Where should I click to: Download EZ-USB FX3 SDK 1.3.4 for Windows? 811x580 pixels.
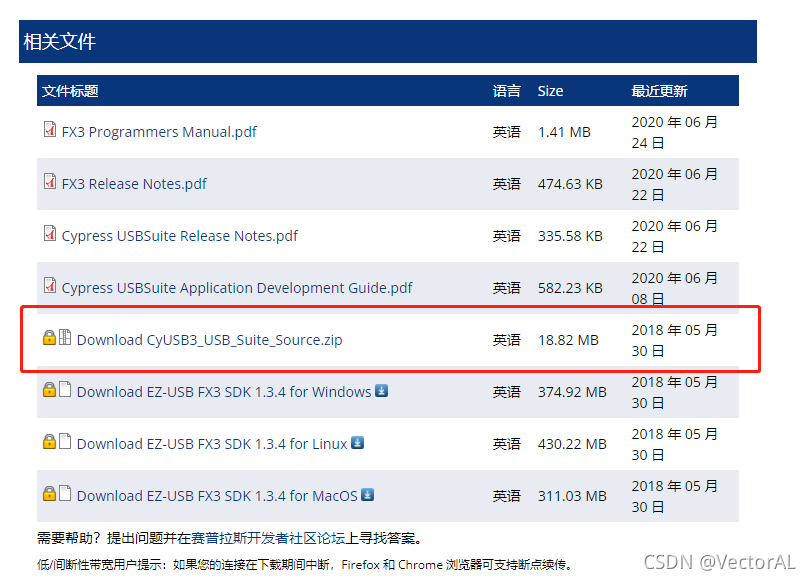pos(224,392)
